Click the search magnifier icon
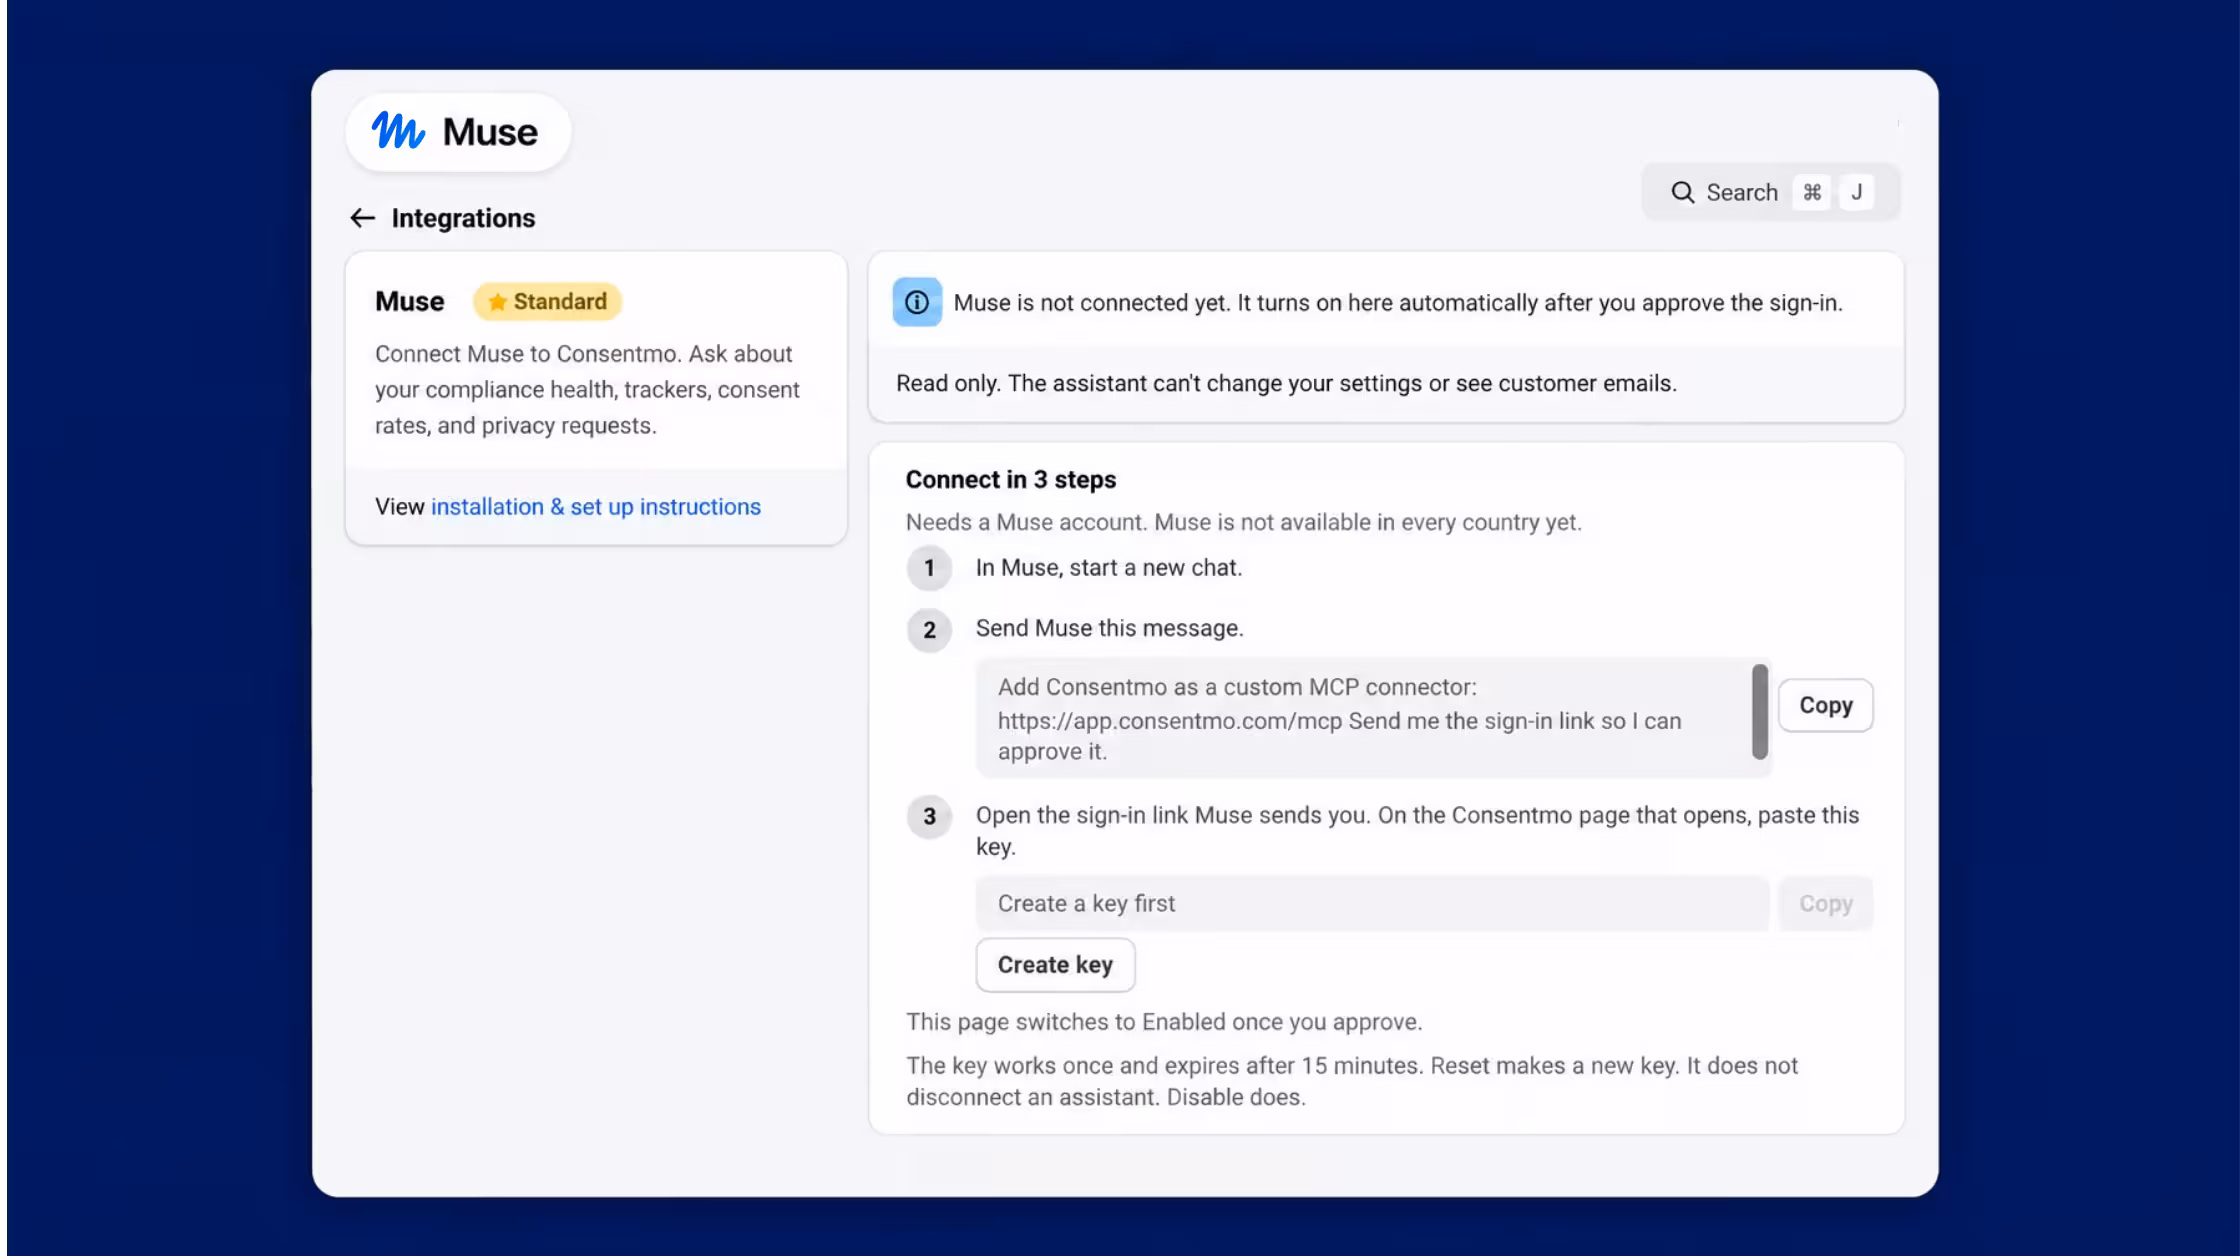Image resolution: width=2240 pixels, height=1260 pixels. [1683, 192]
